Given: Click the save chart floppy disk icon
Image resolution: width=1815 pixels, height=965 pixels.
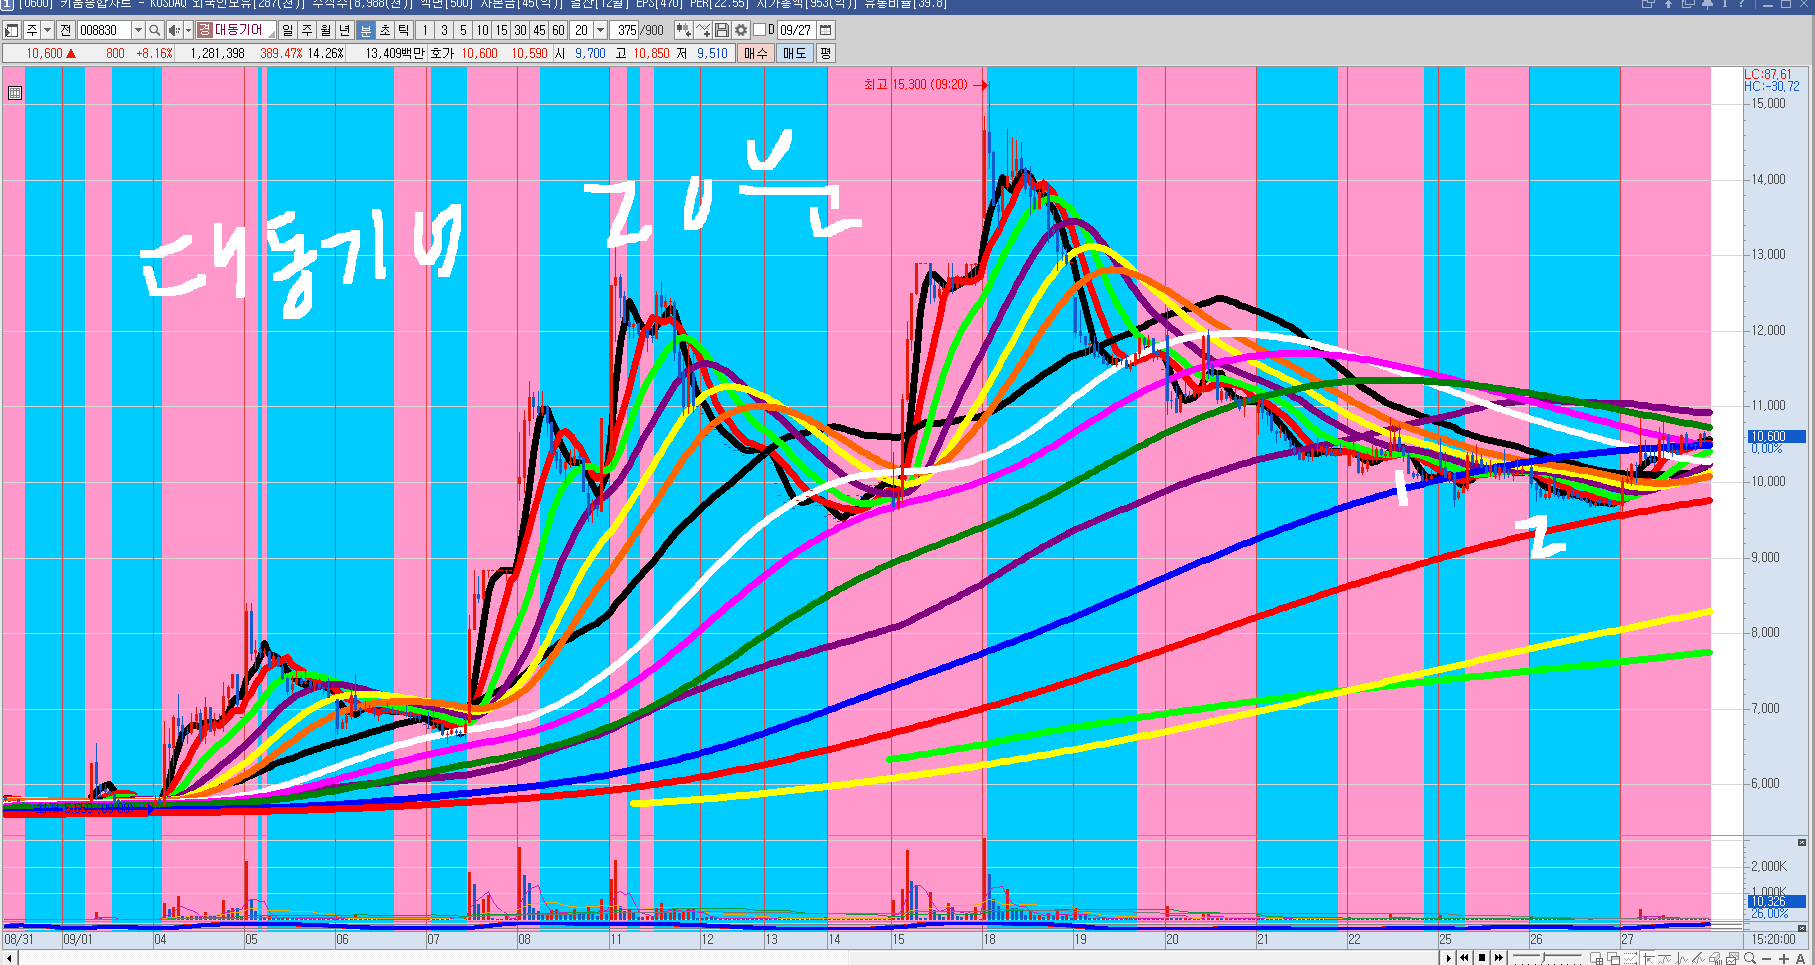Looking at the screenshot, I should [x=722, y=30].
